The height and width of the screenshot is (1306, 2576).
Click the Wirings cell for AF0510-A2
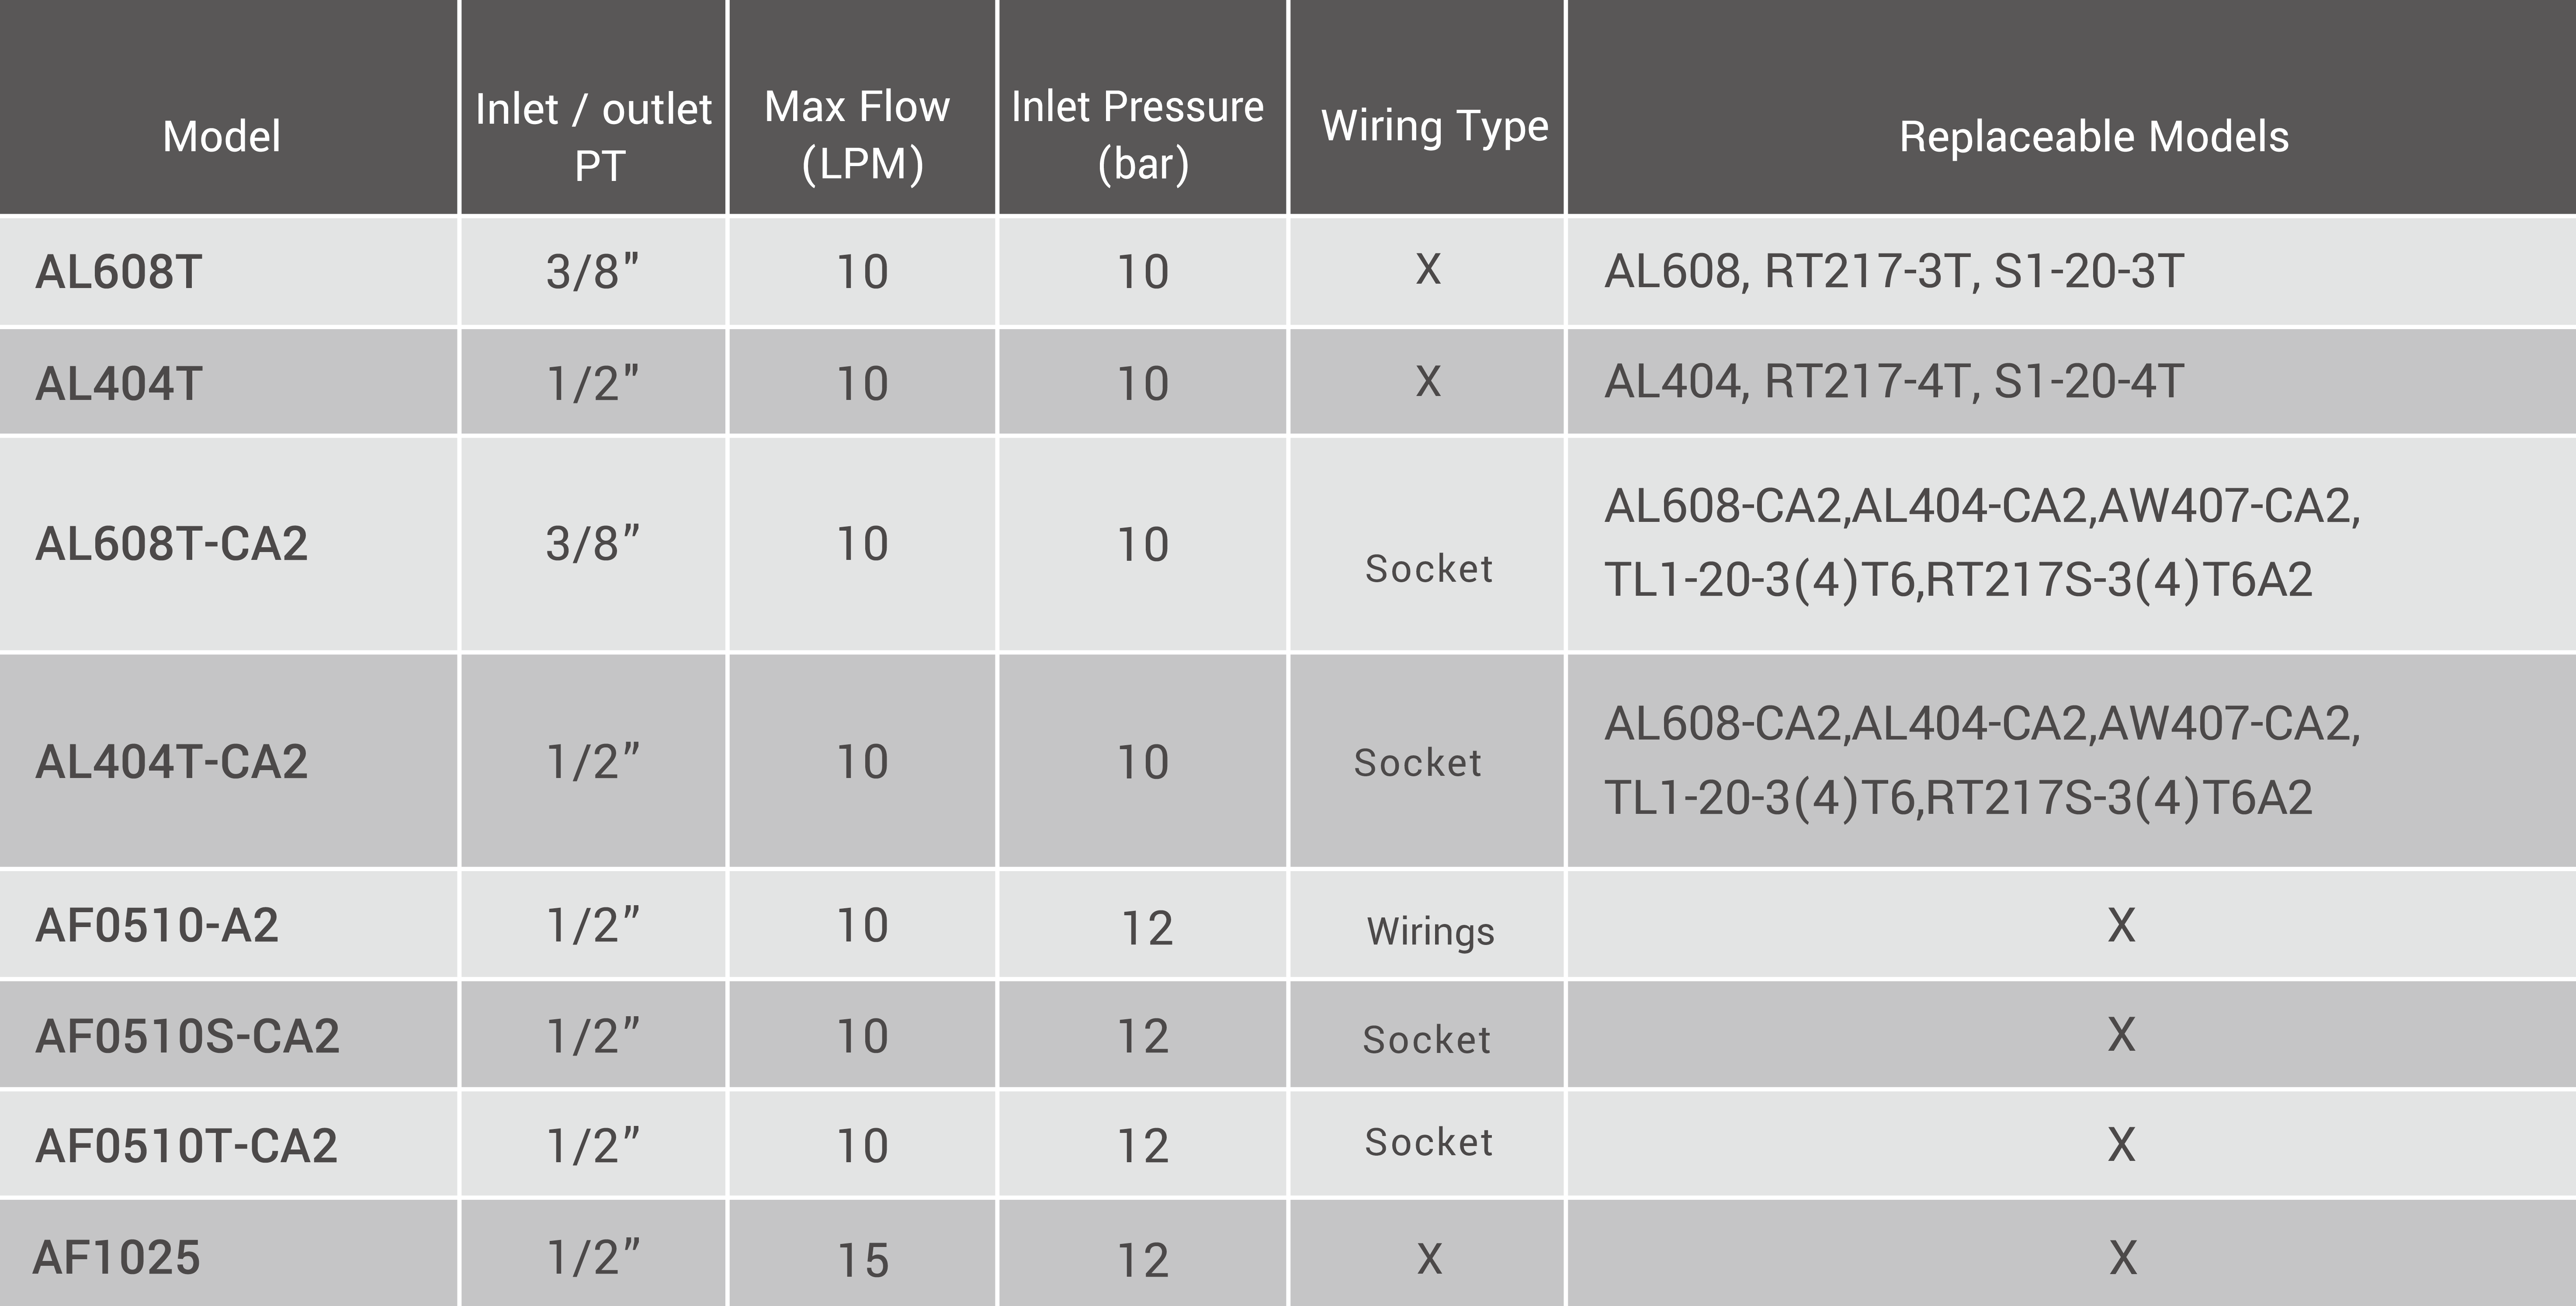(1430, 931)
